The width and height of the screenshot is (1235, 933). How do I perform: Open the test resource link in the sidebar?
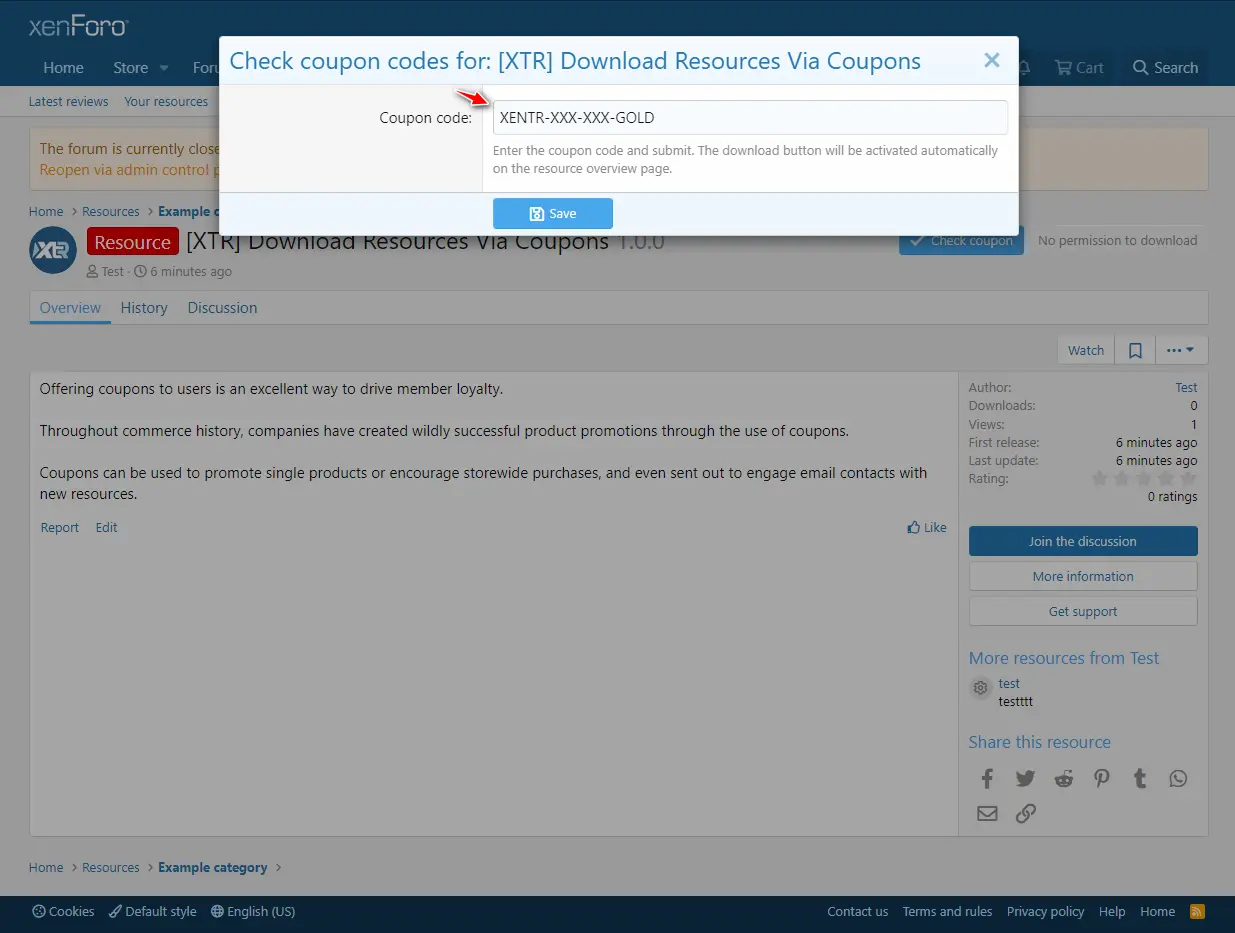[1009, 683]
